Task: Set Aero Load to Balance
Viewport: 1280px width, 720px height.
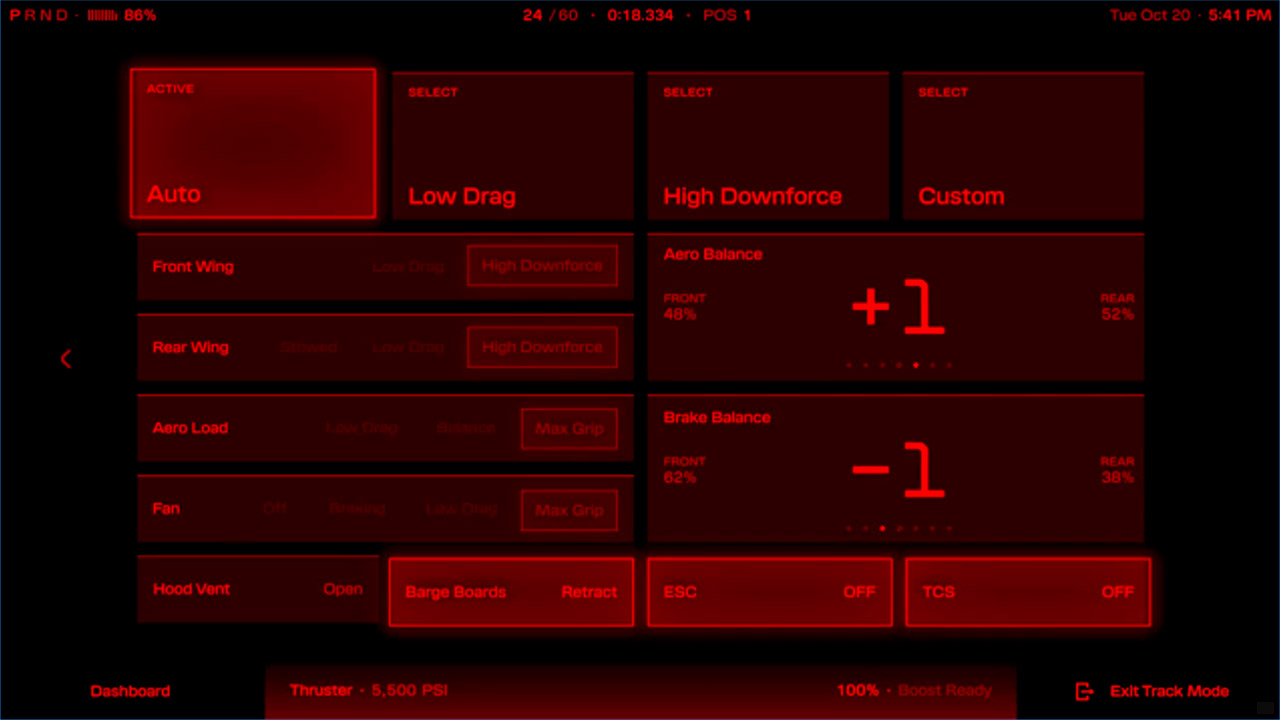Action: click(466, 428)
